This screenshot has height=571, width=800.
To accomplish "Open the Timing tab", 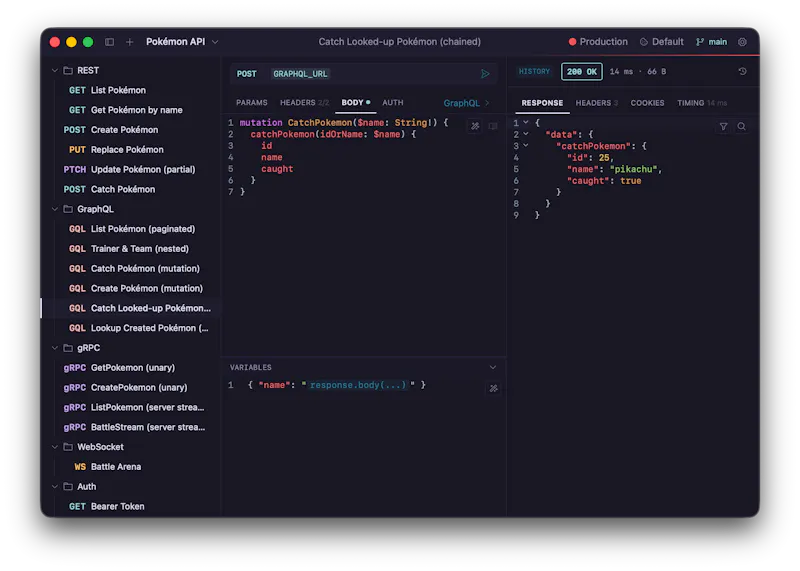I will (702, 103).
